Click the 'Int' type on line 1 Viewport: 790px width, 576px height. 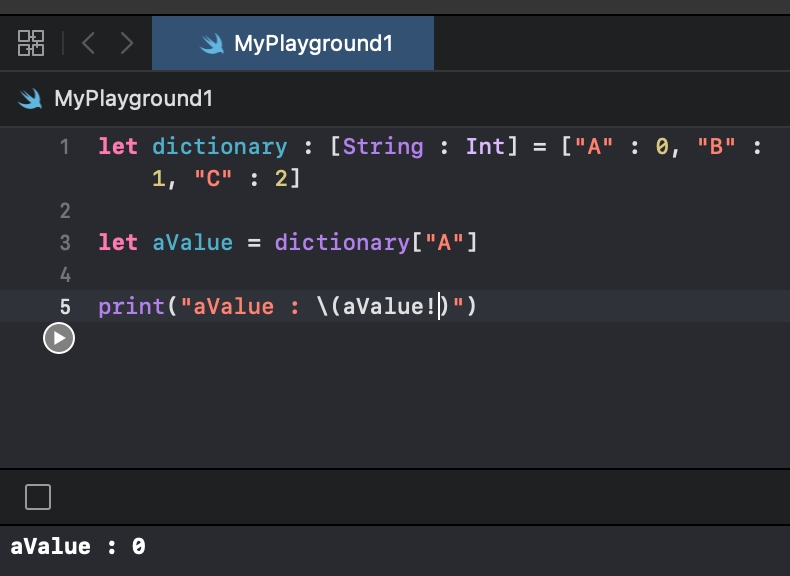(485, 147)
